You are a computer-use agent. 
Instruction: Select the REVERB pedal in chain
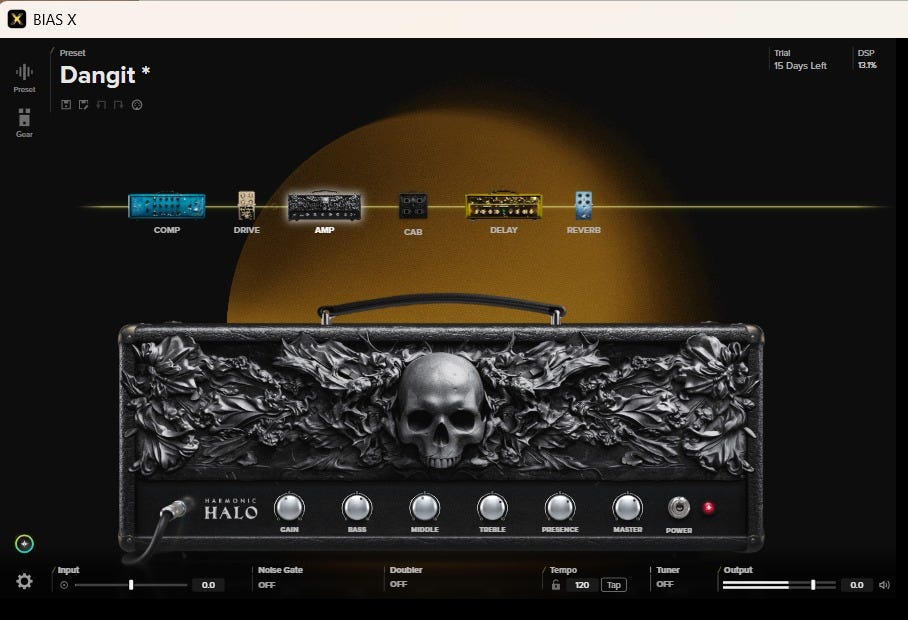click(x=584, y=206)
